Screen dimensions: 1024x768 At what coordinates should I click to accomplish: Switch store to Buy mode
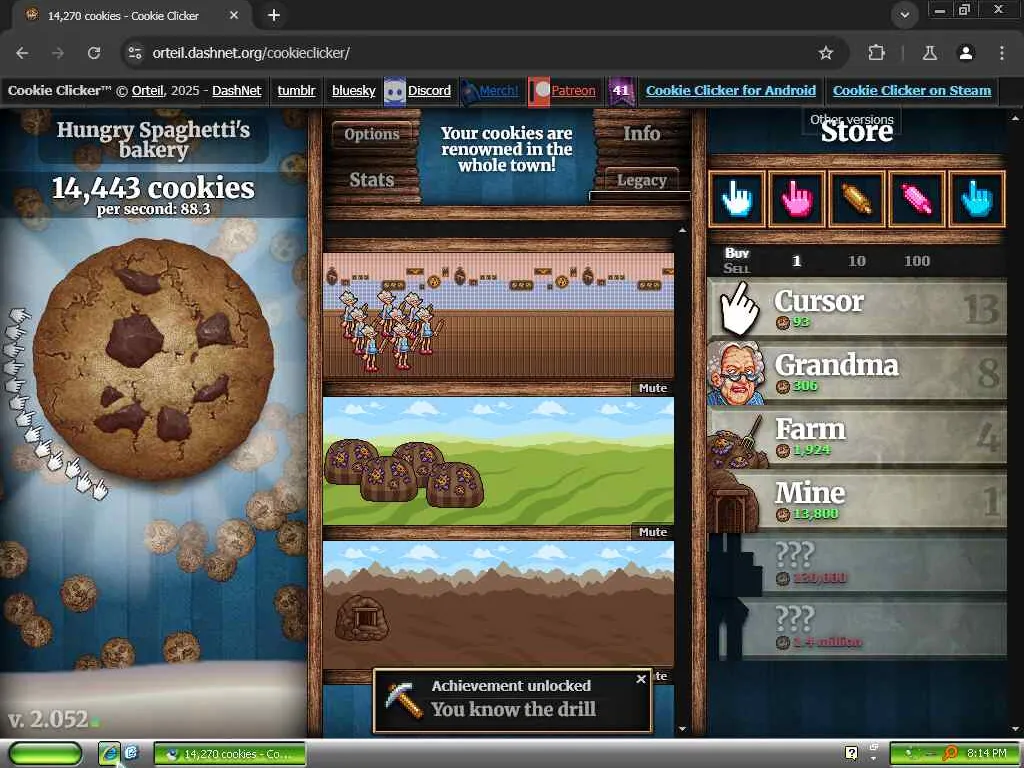coord(737,253)
